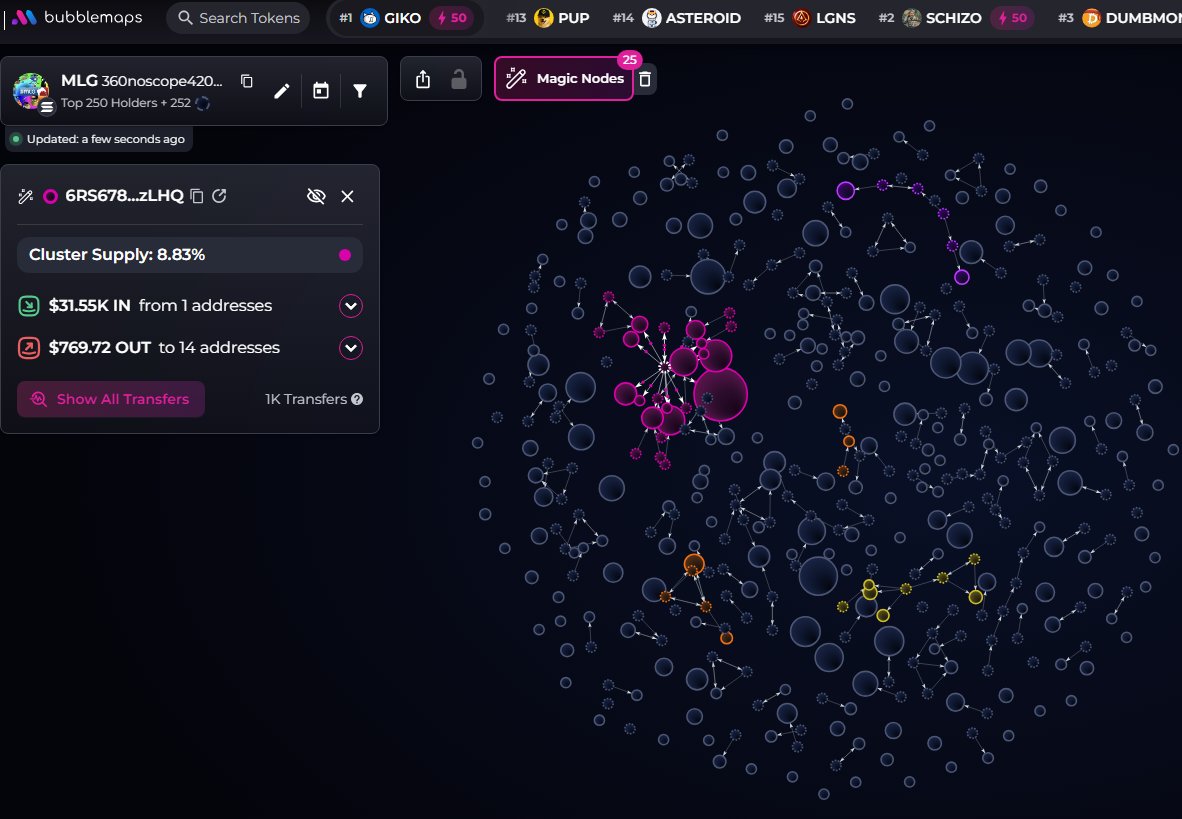Hide the selected address with eye icon
Image resolution: width=1182 pixels, height=819 pixels.
[x=316, y=196]
